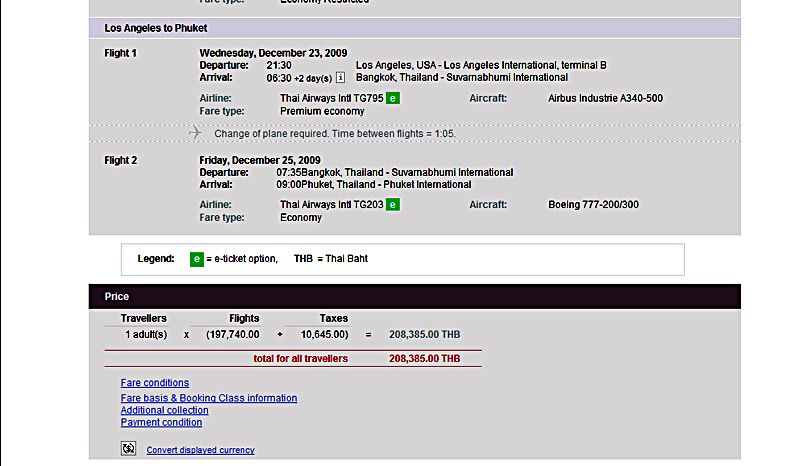The width and height of the screenshot is (800, 466).
Task: Click the Price section header
Action: pyautogui.click(x=414, y=297)
